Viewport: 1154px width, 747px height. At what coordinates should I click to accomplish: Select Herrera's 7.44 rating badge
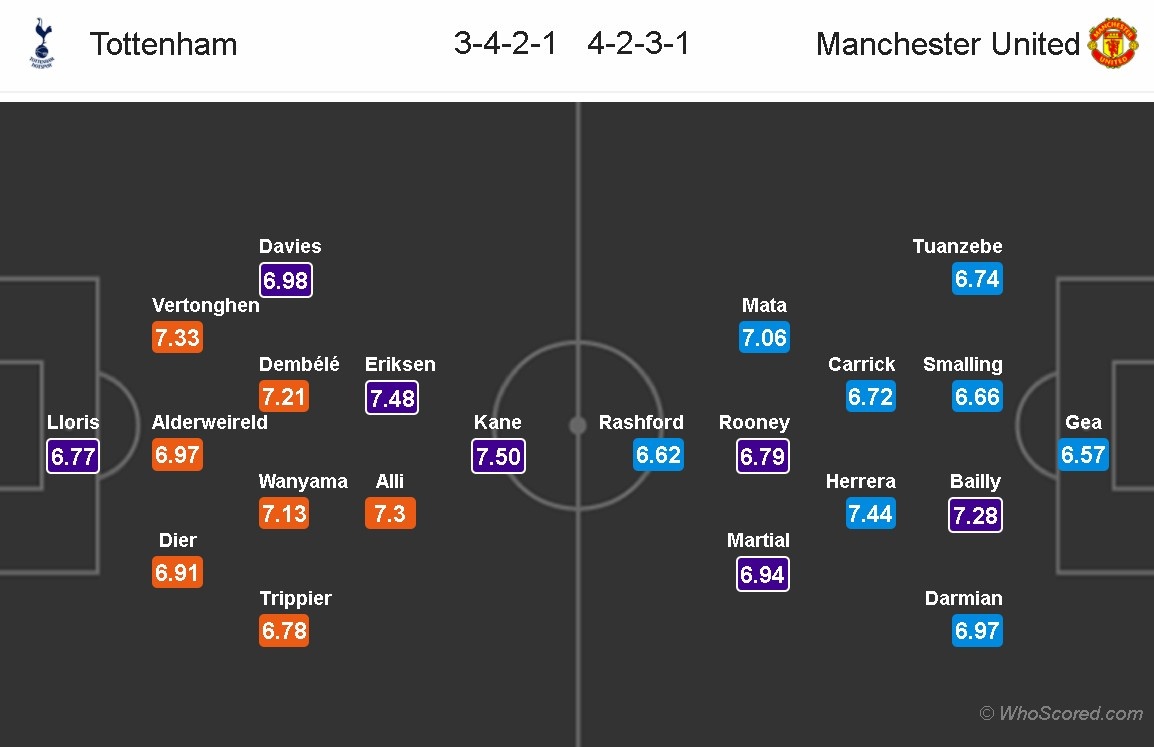[x=870, y=514]
